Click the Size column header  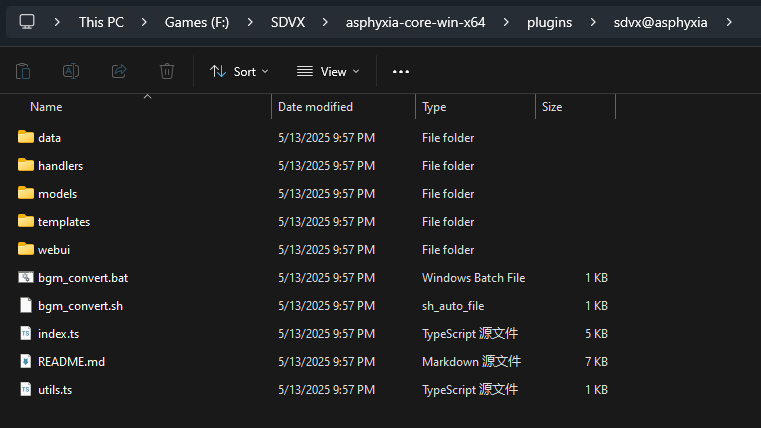coord(552,106)
